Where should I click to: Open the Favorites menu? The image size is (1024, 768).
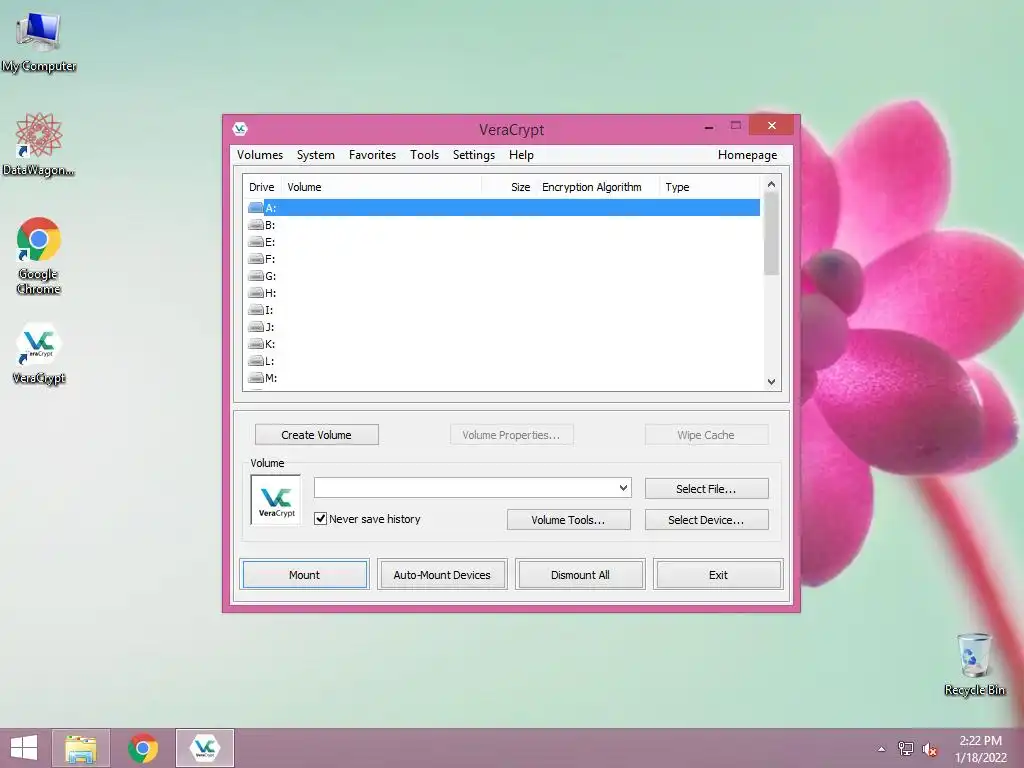[372, 155]
